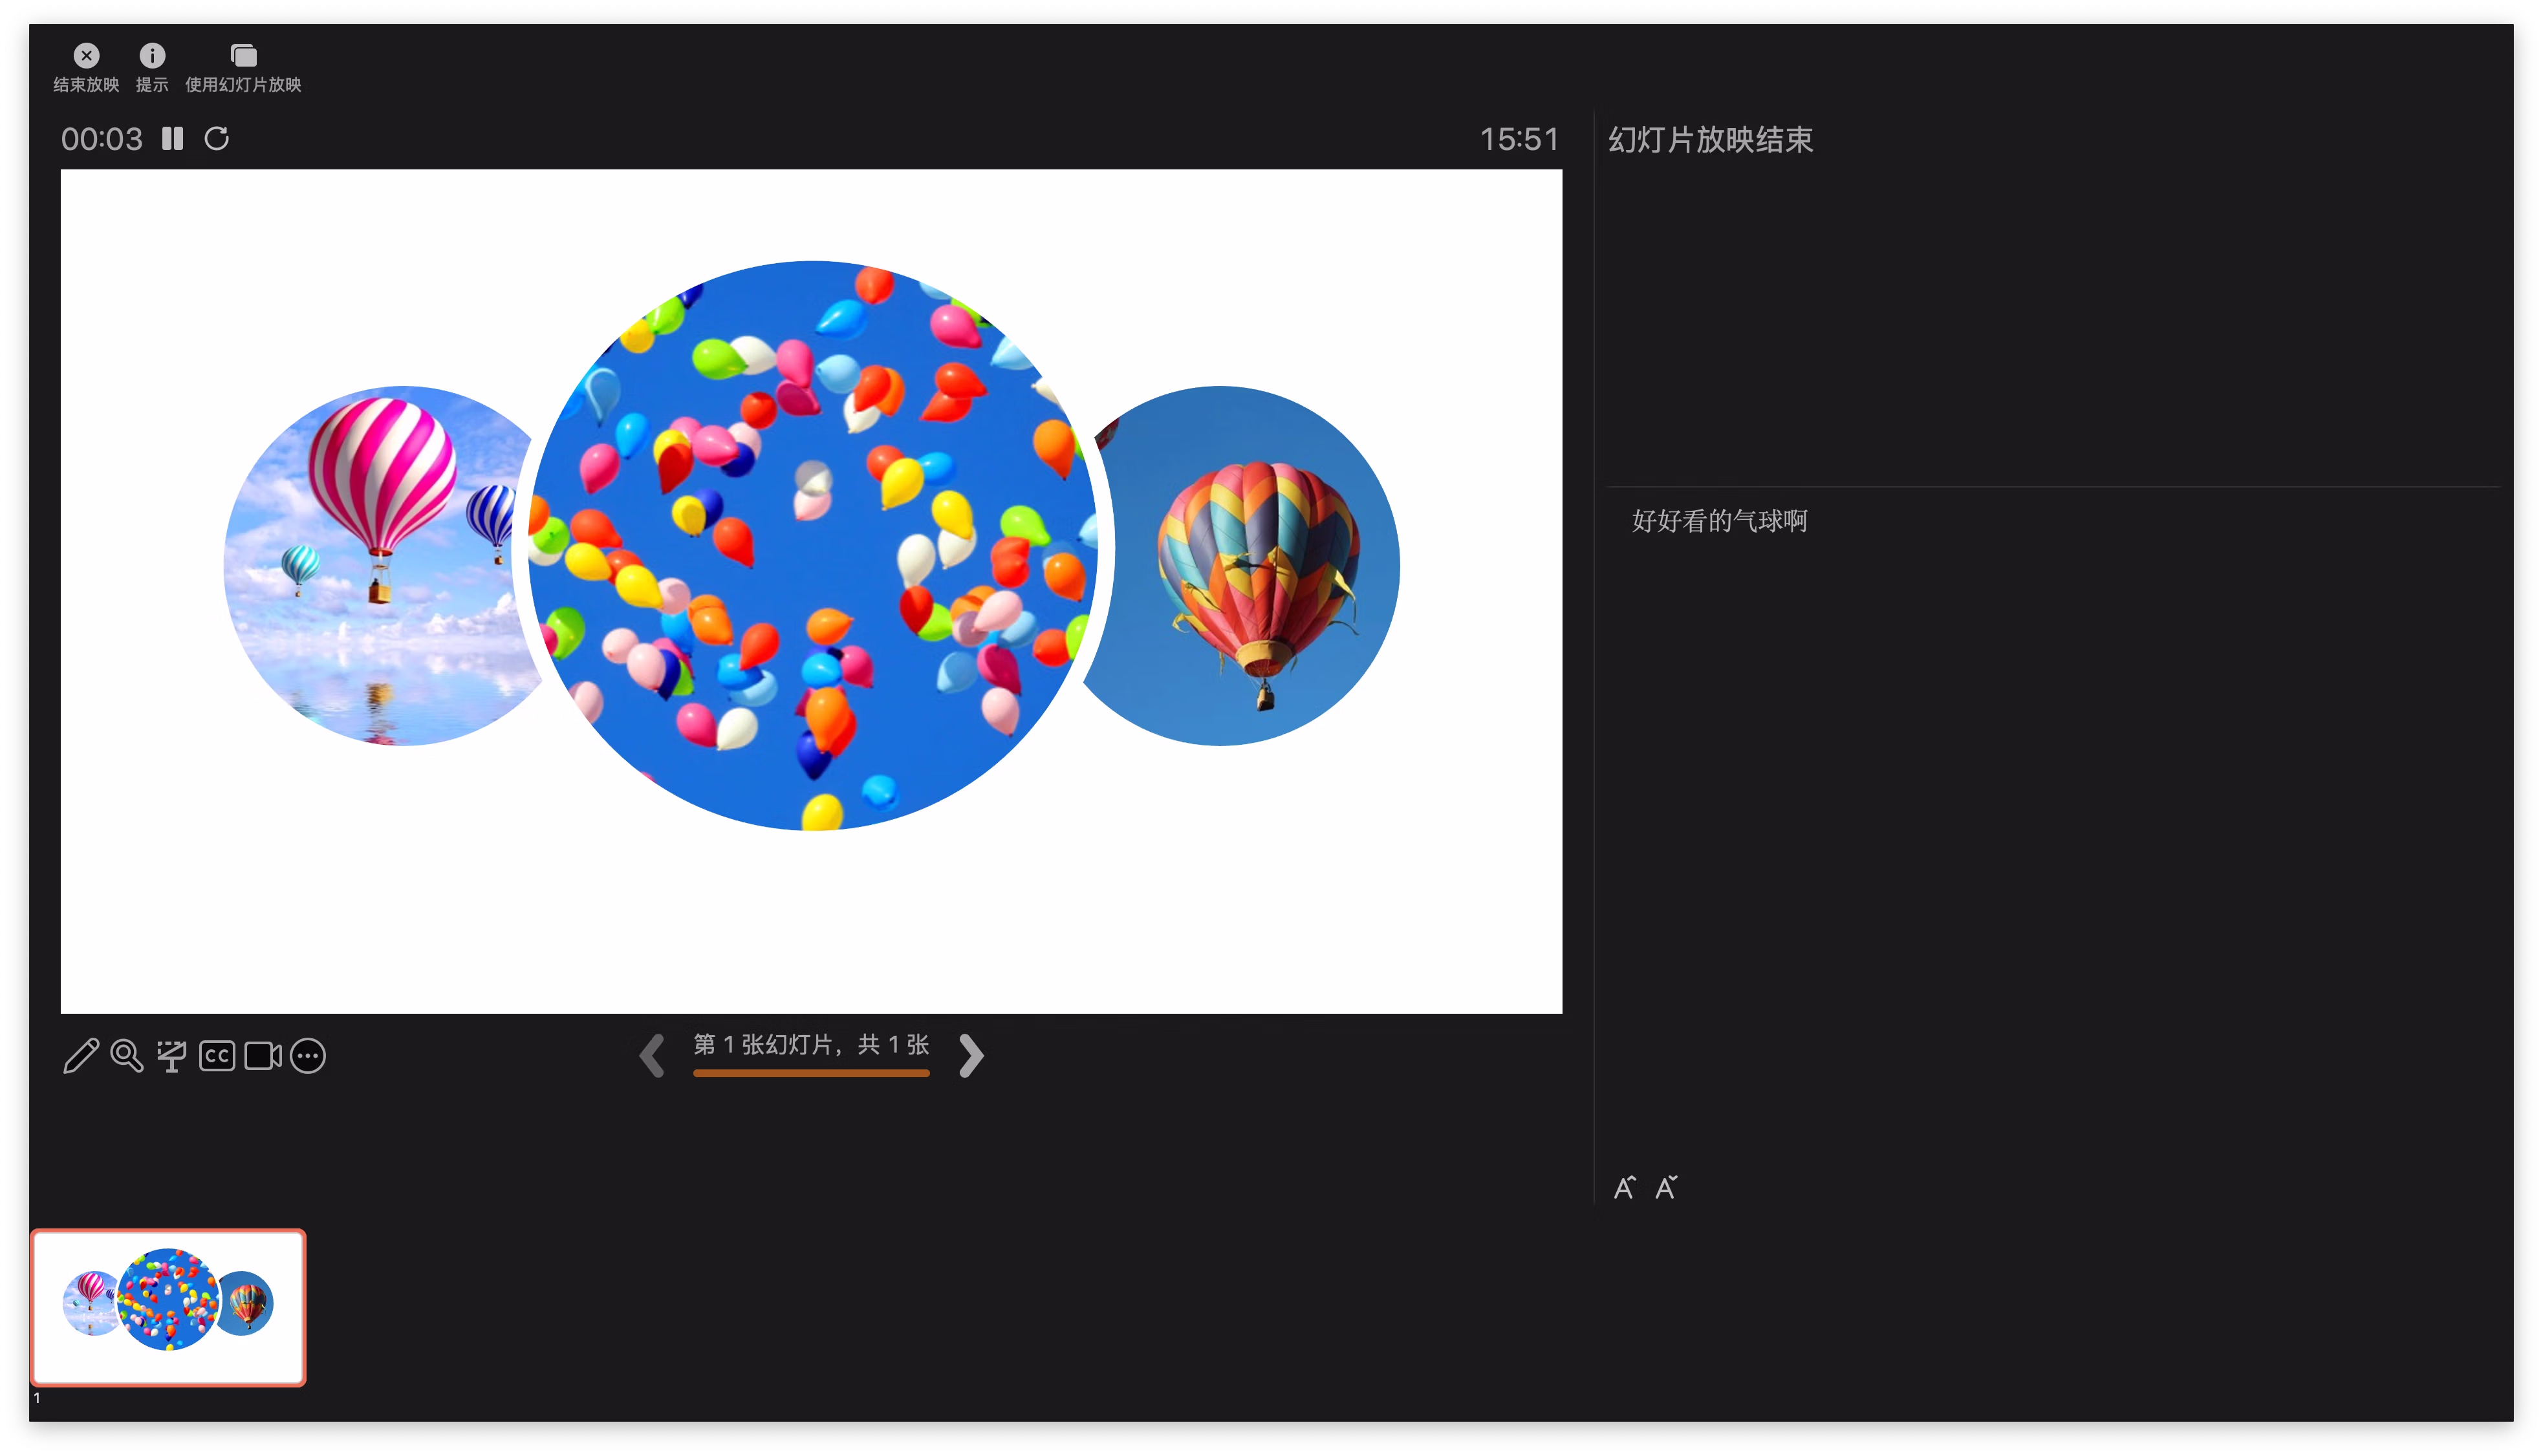Reset the elapsed timer
Screen dimensions: 2543x1456
217,138
